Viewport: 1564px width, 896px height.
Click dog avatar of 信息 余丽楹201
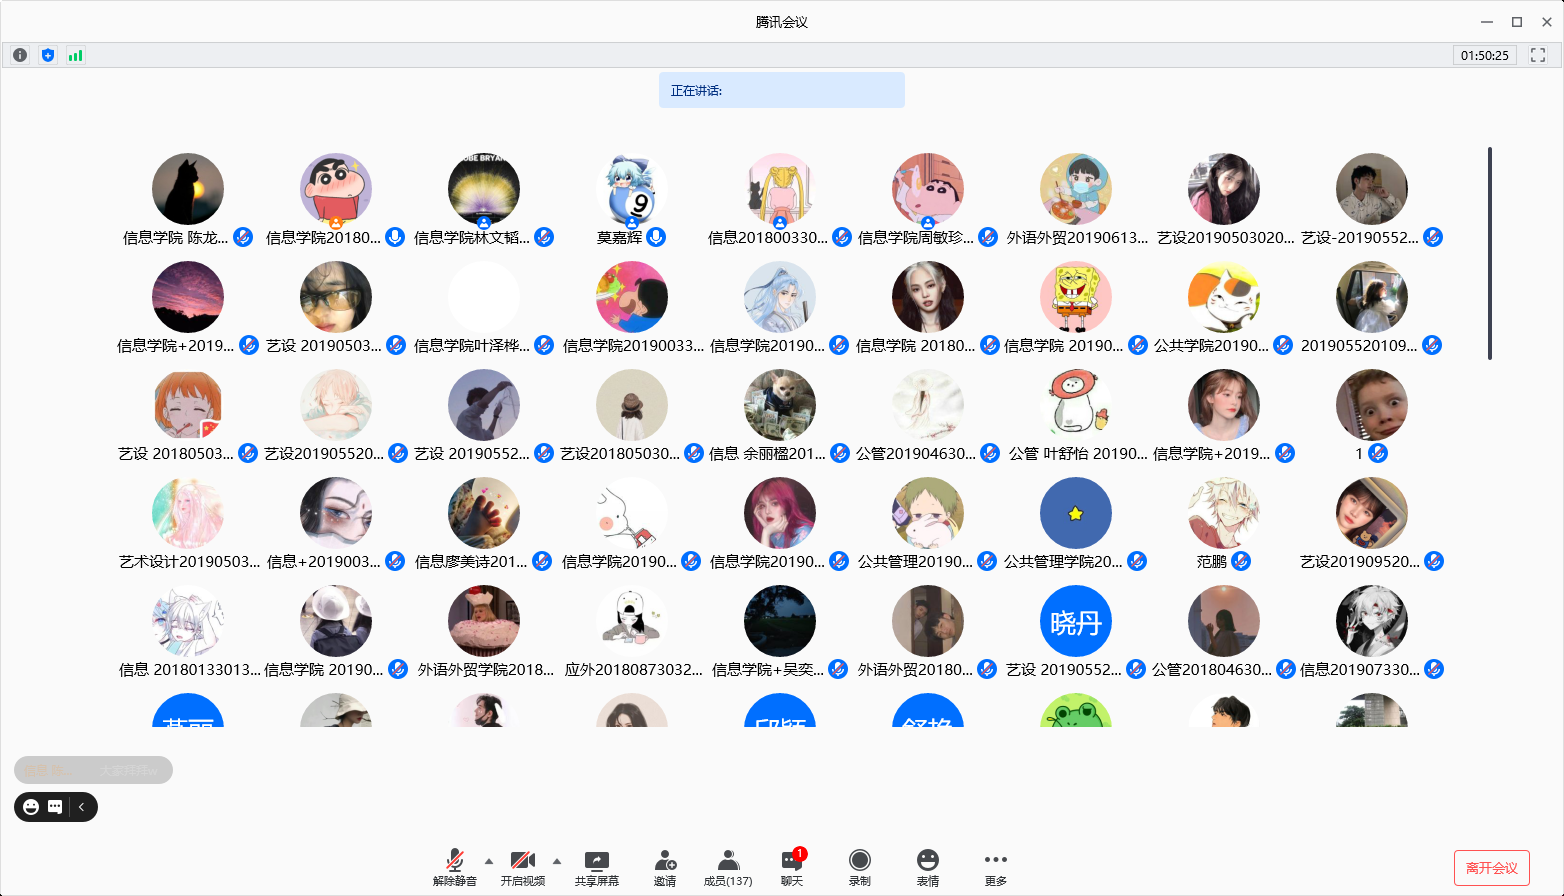tap(780, 405)
